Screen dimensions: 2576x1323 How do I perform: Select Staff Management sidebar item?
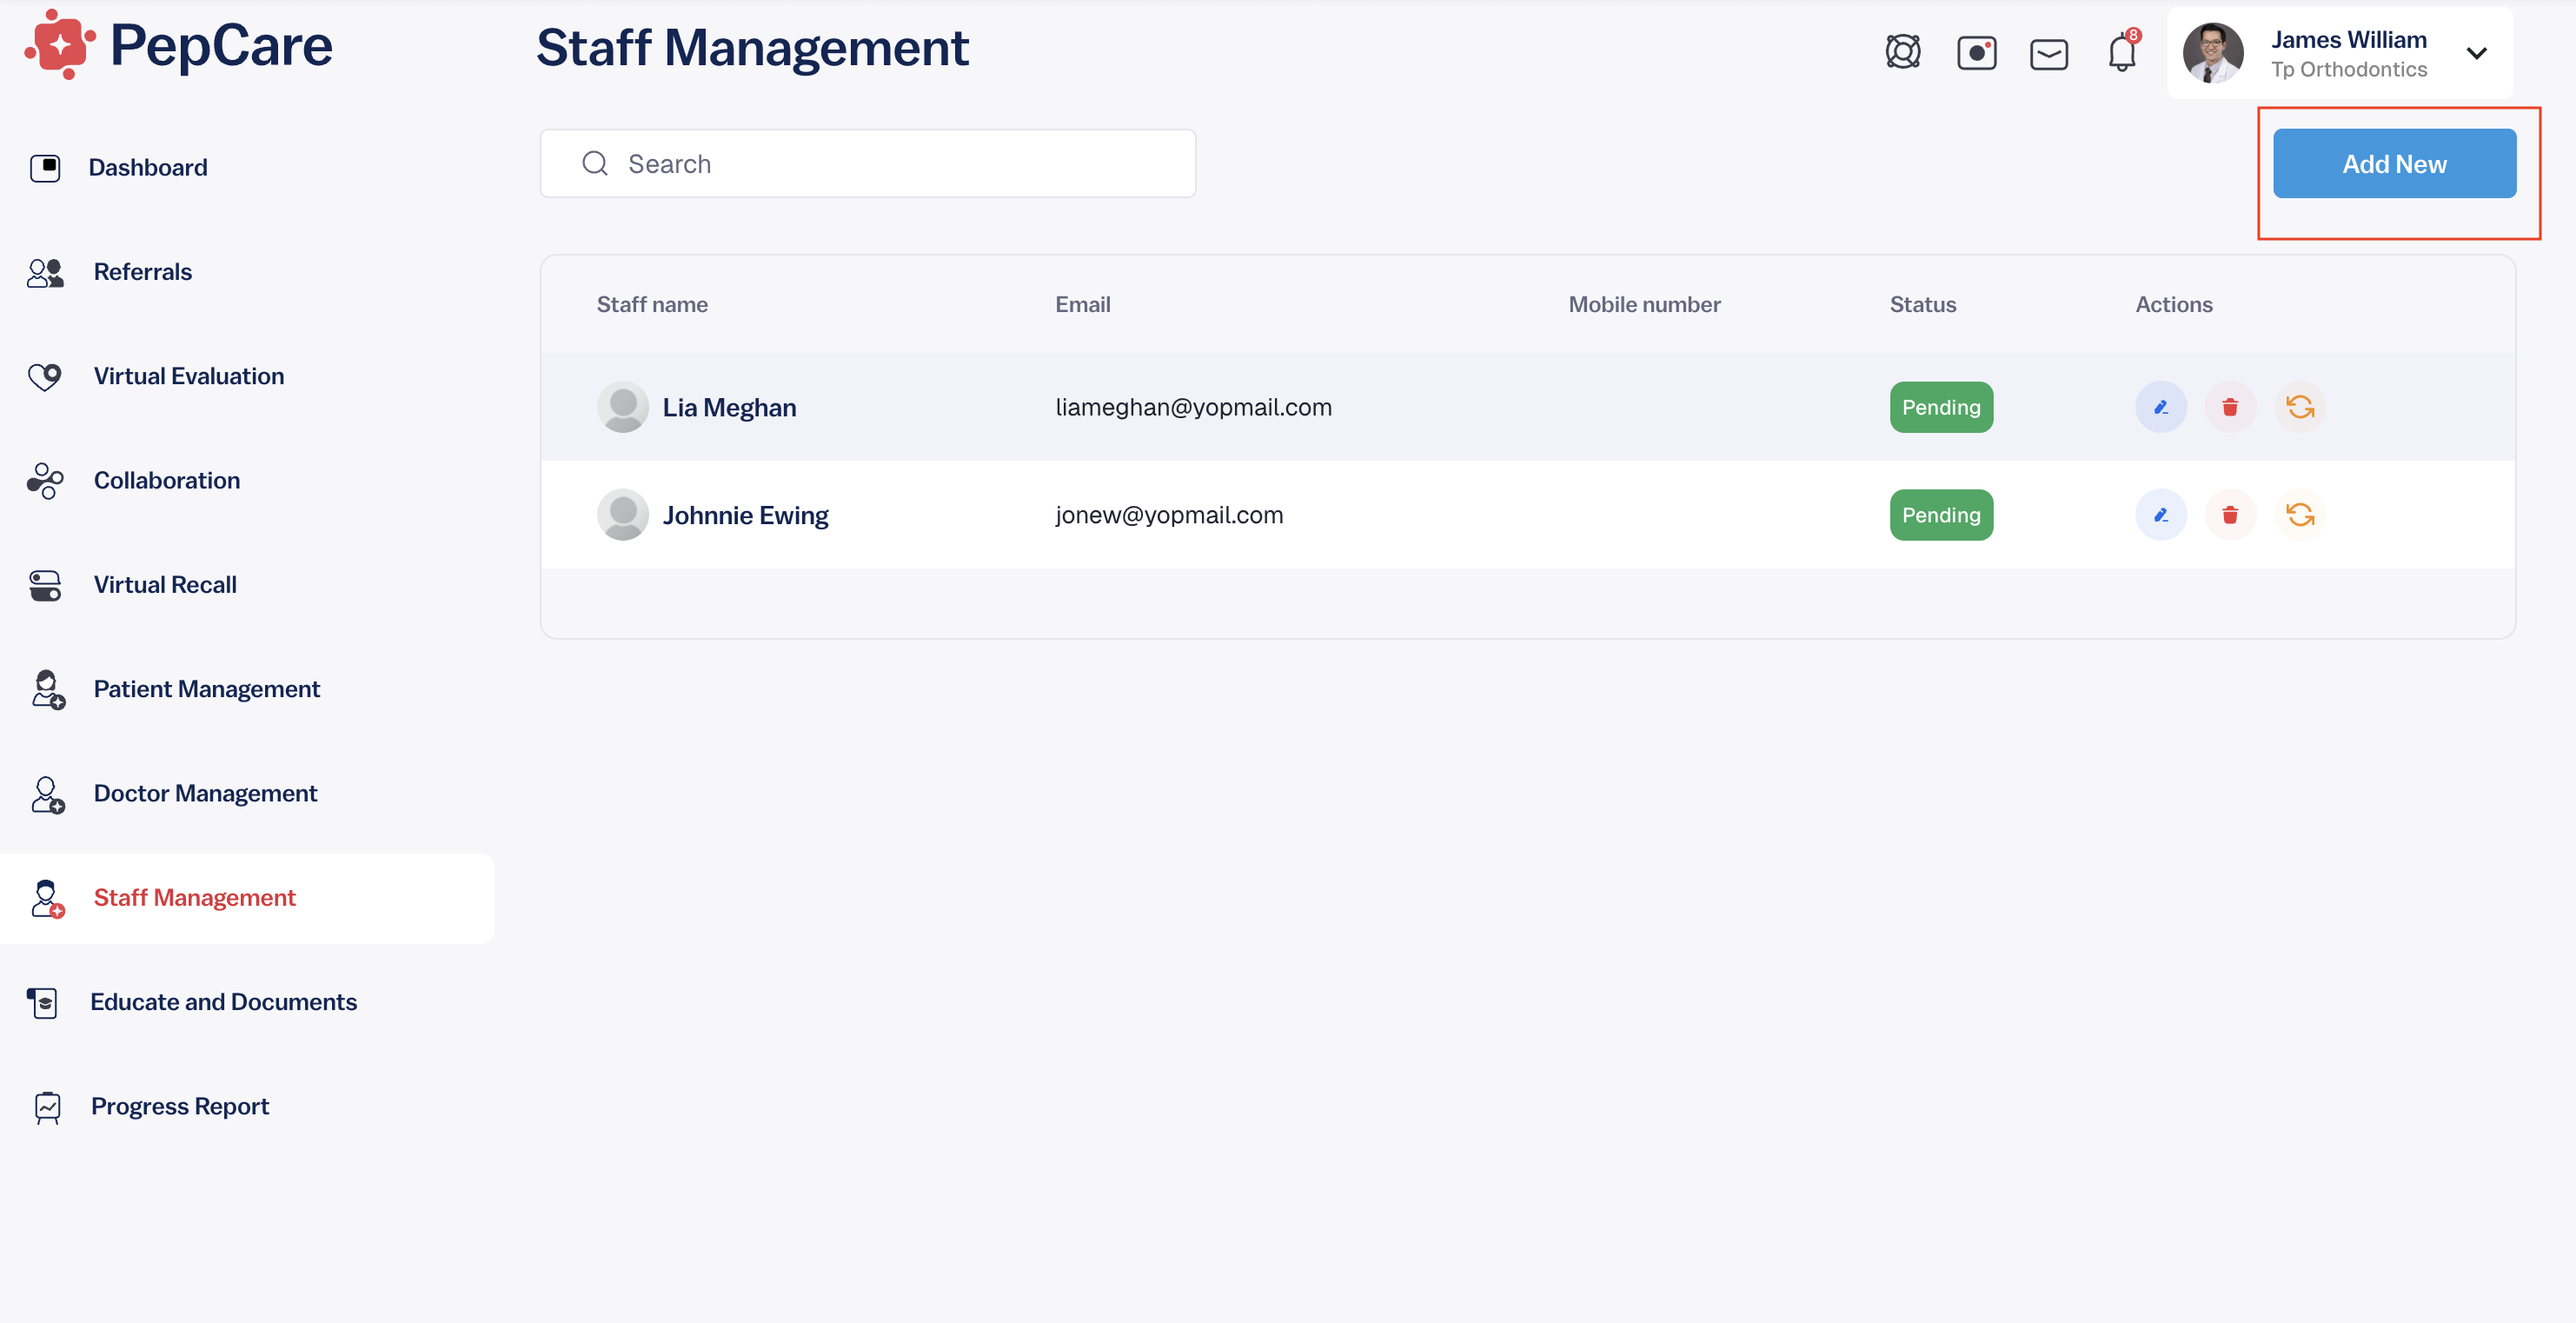[x=247, y=898]
